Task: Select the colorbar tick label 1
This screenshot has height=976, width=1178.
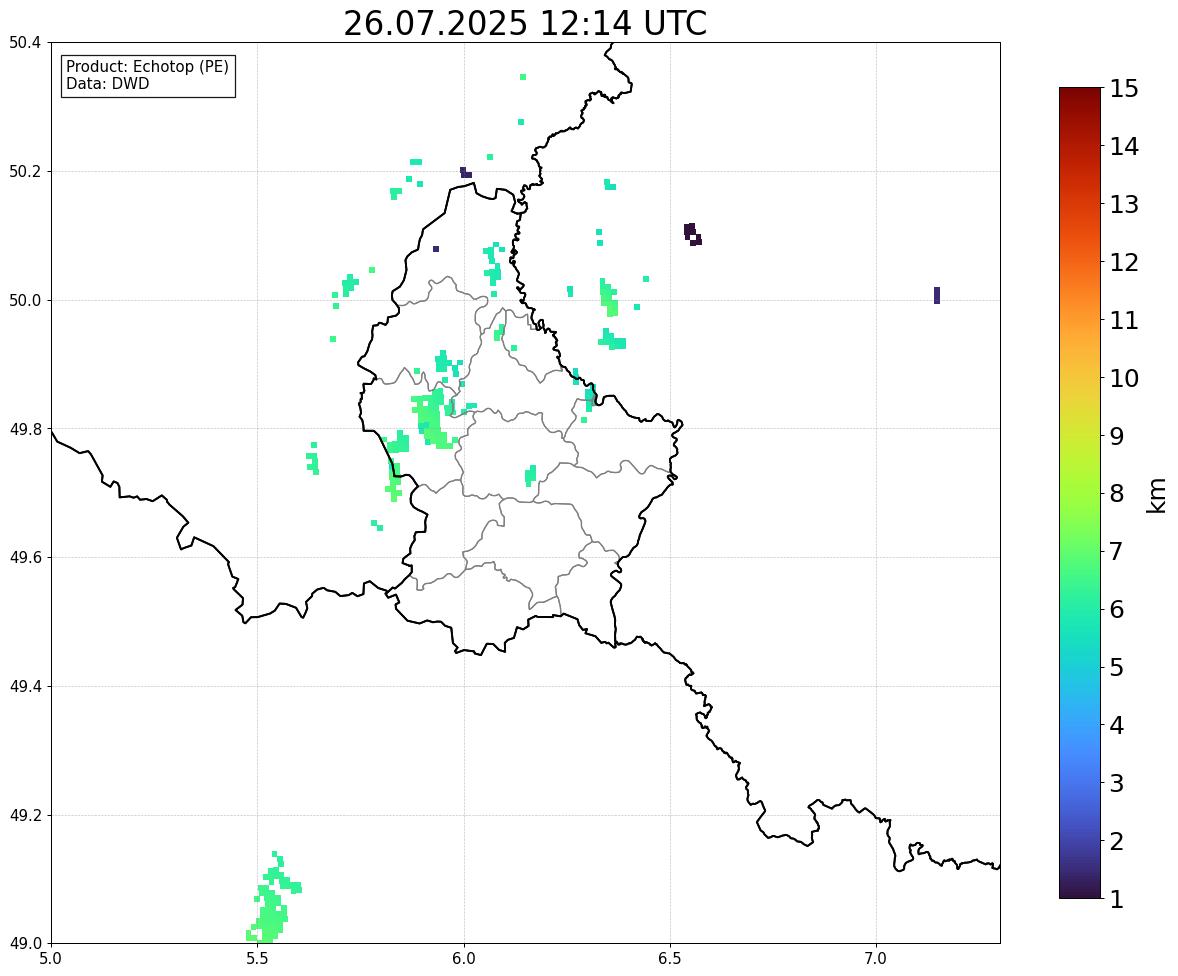Action: 1117,899
